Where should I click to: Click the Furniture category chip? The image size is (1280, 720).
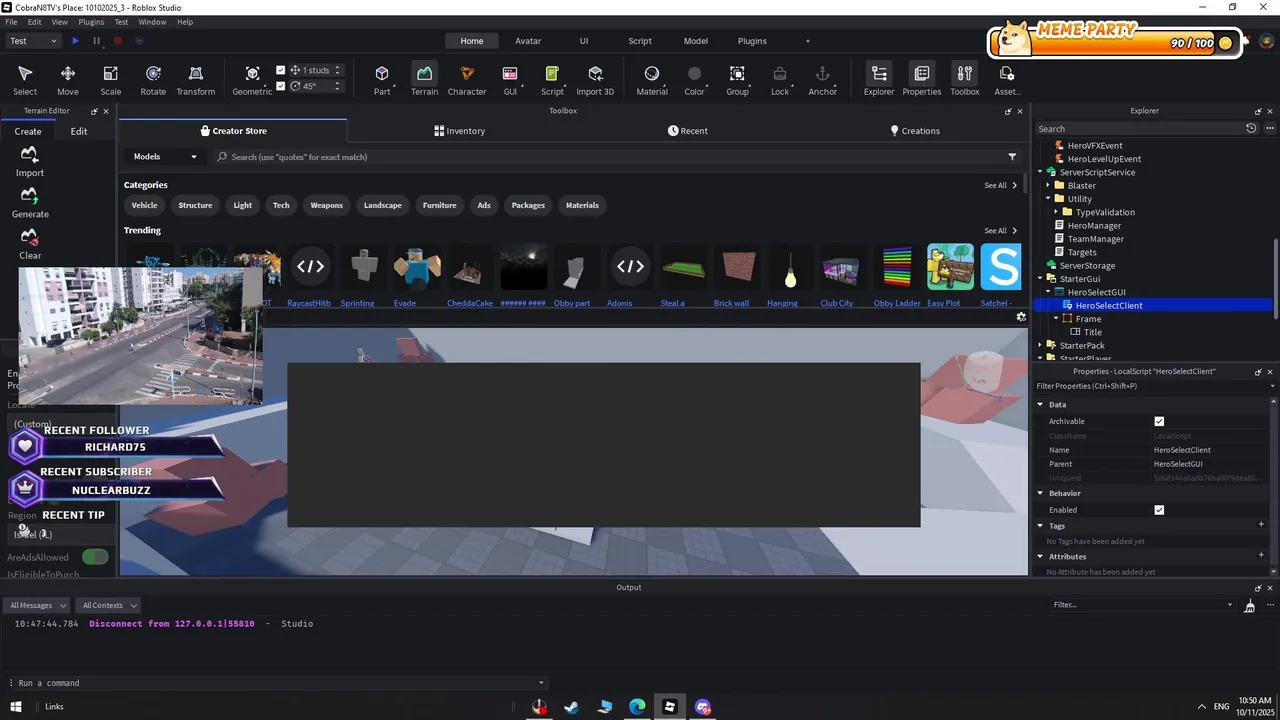click(x=440, y=205)
